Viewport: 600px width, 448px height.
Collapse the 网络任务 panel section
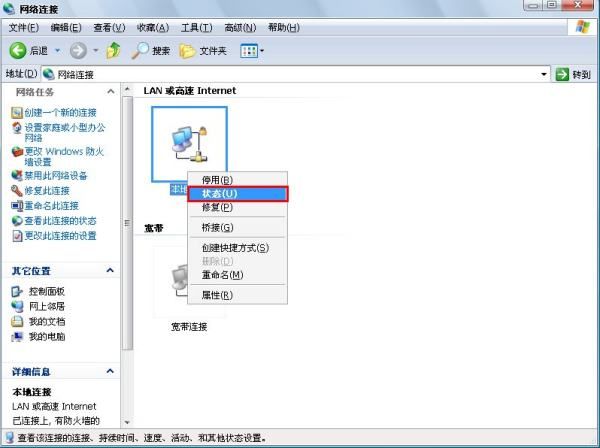(110, 91)
